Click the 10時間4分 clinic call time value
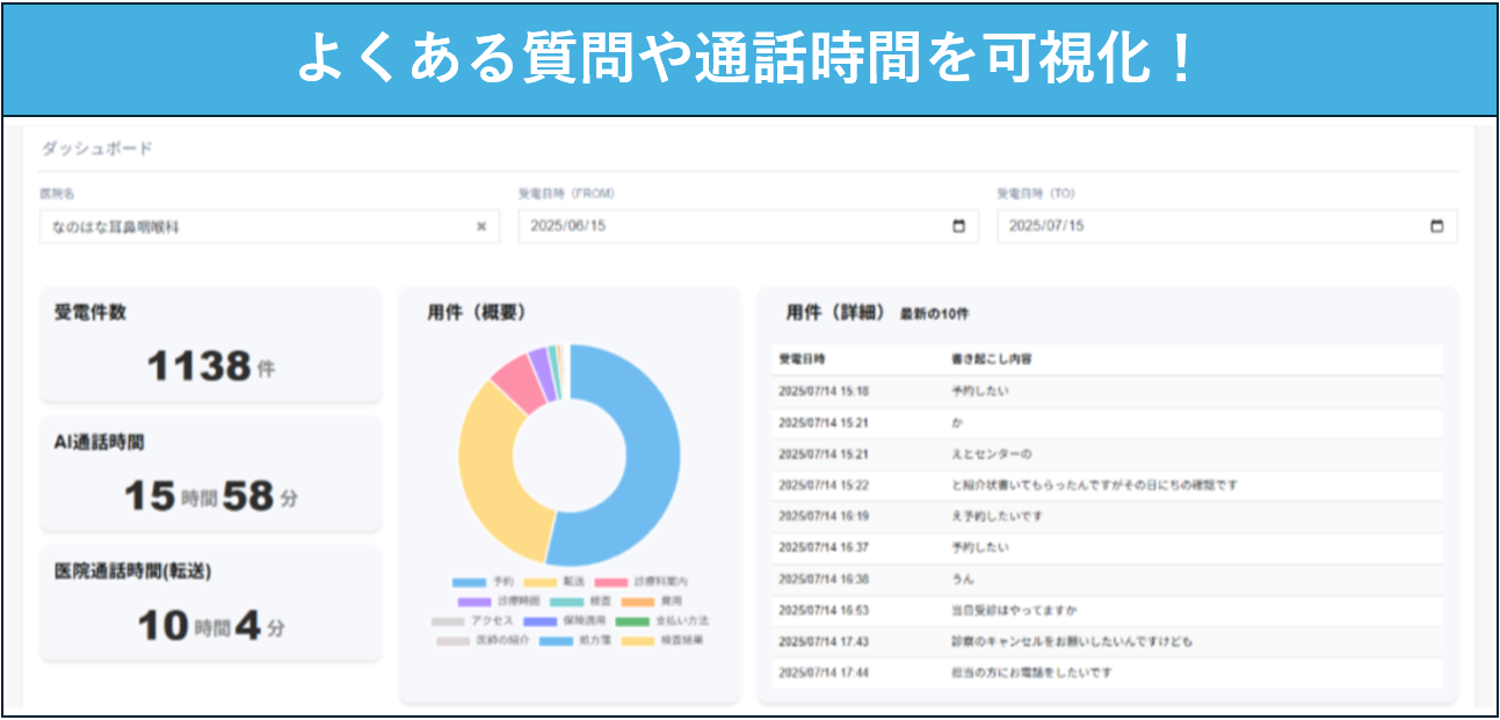This screenshot has width=1500, height=720. tap(210, 626)
